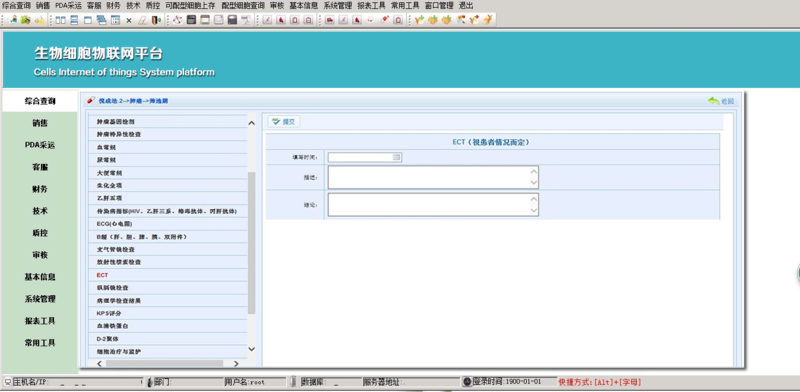Click the computer icon beside 主机名/IP
Image resolution: width=800 pixels, height=392 pixels.
[8, 382]
